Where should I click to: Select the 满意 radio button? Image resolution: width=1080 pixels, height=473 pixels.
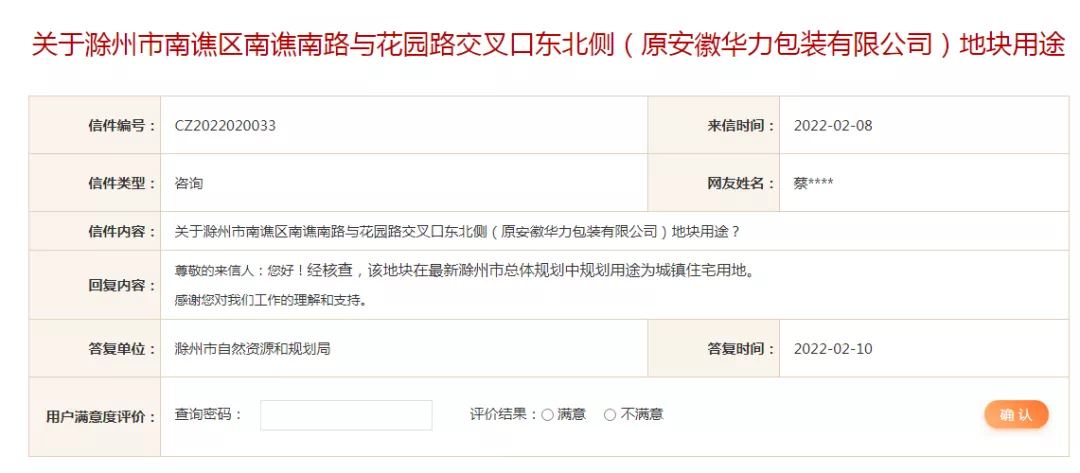(x=547, y=415)
